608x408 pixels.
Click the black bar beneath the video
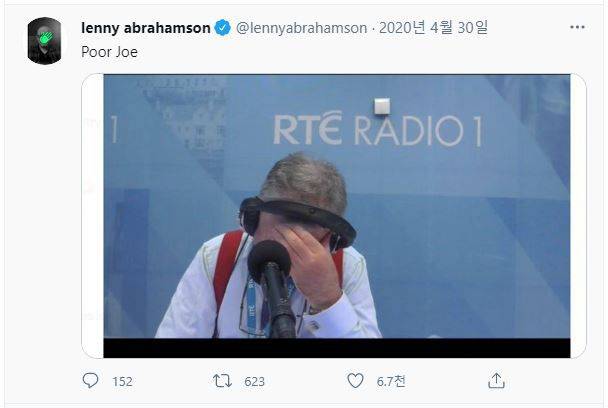(x=337, y=348)
